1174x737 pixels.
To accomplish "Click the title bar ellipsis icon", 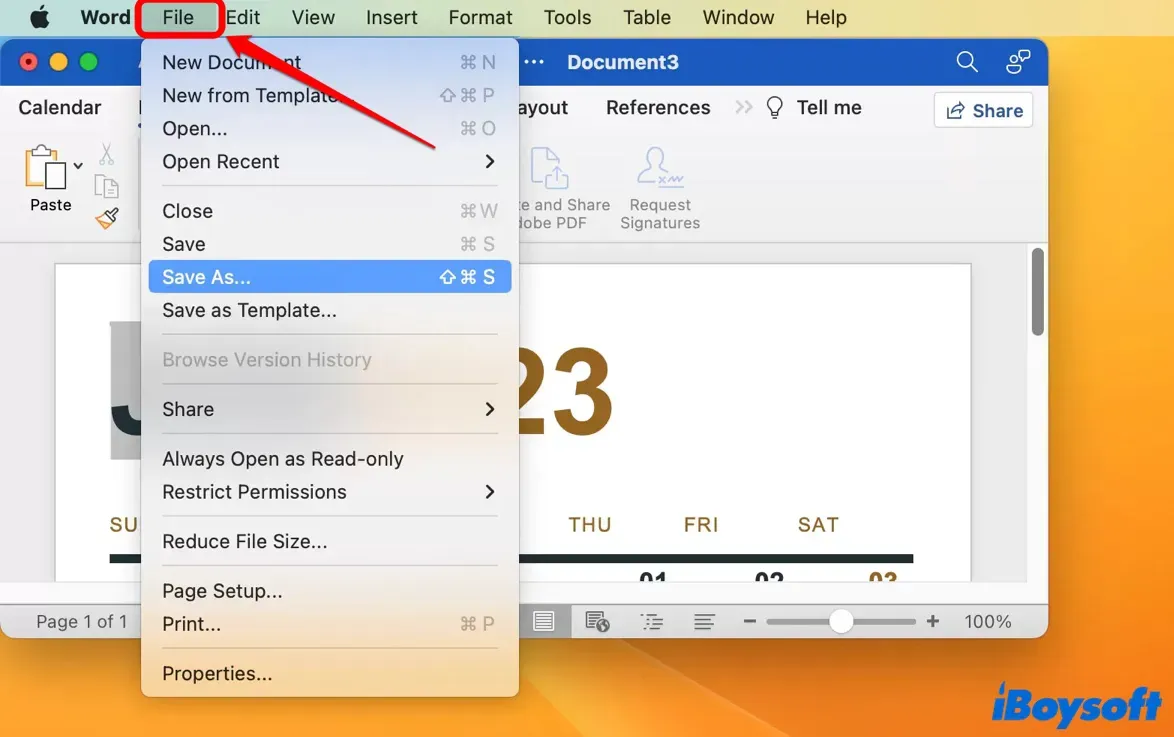I will [534, 62].
